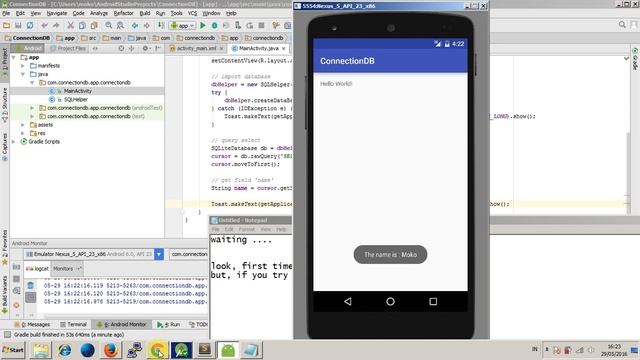Screen dimensions: 640x360
Task: Click the java breadcrumb folder
Action: (x=137, y=38)
